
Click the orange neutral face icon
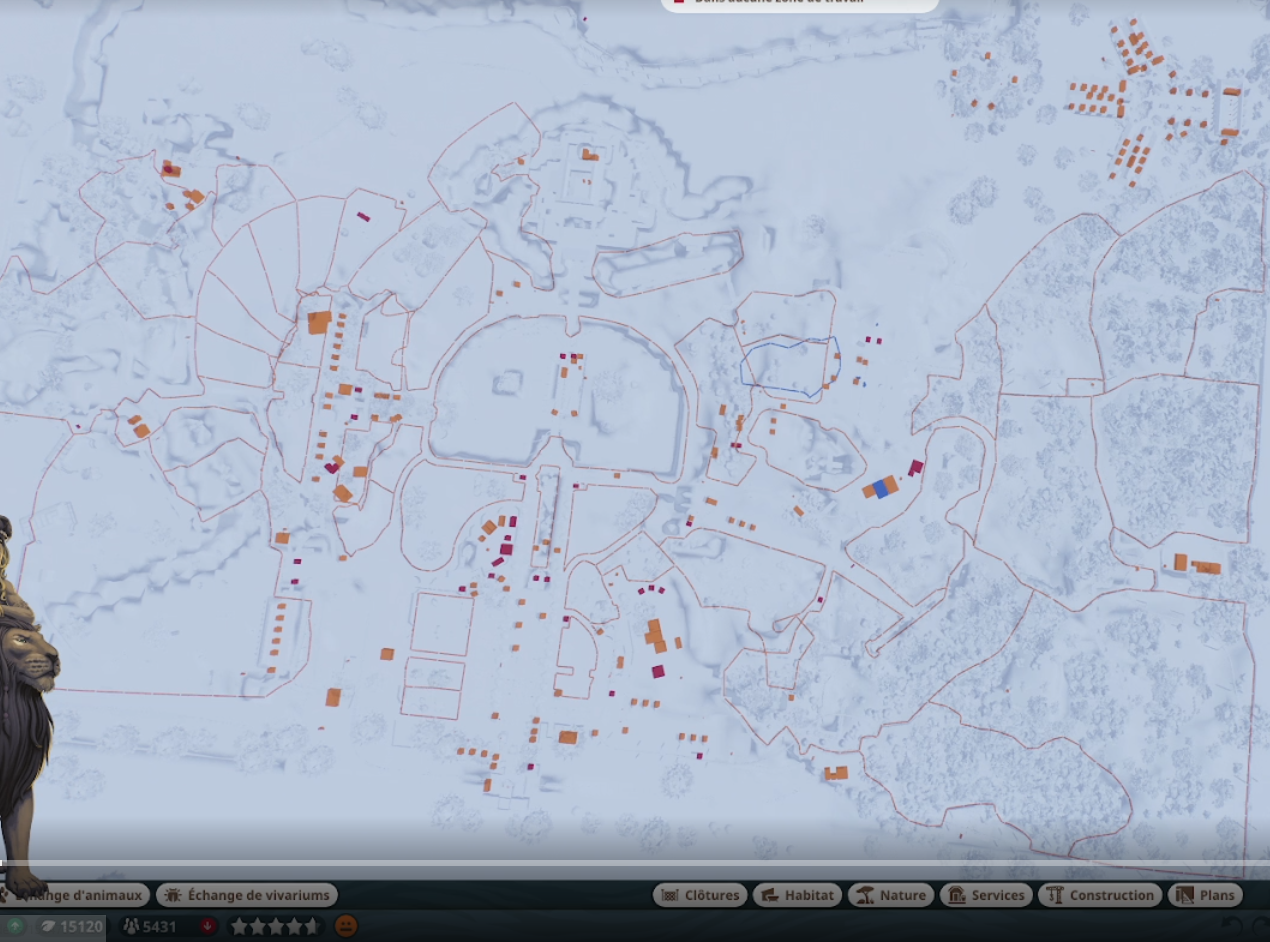(346, 926)
